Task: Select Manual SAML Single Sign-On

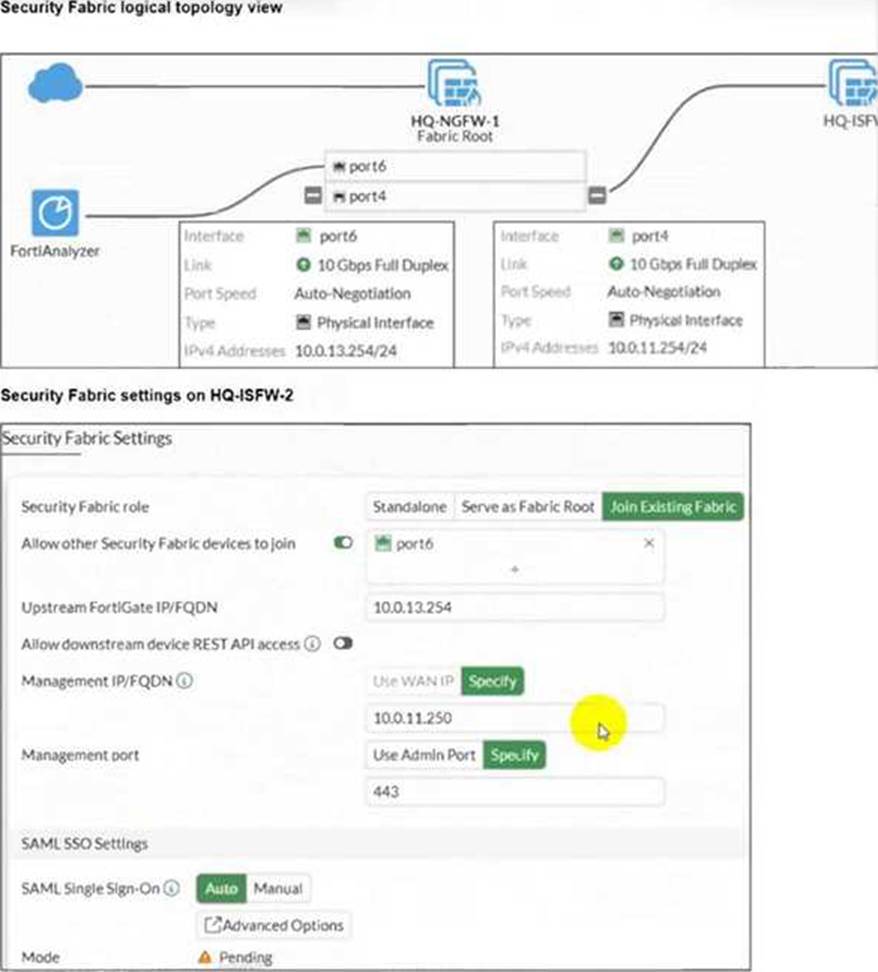Action: tap(278, 888)
